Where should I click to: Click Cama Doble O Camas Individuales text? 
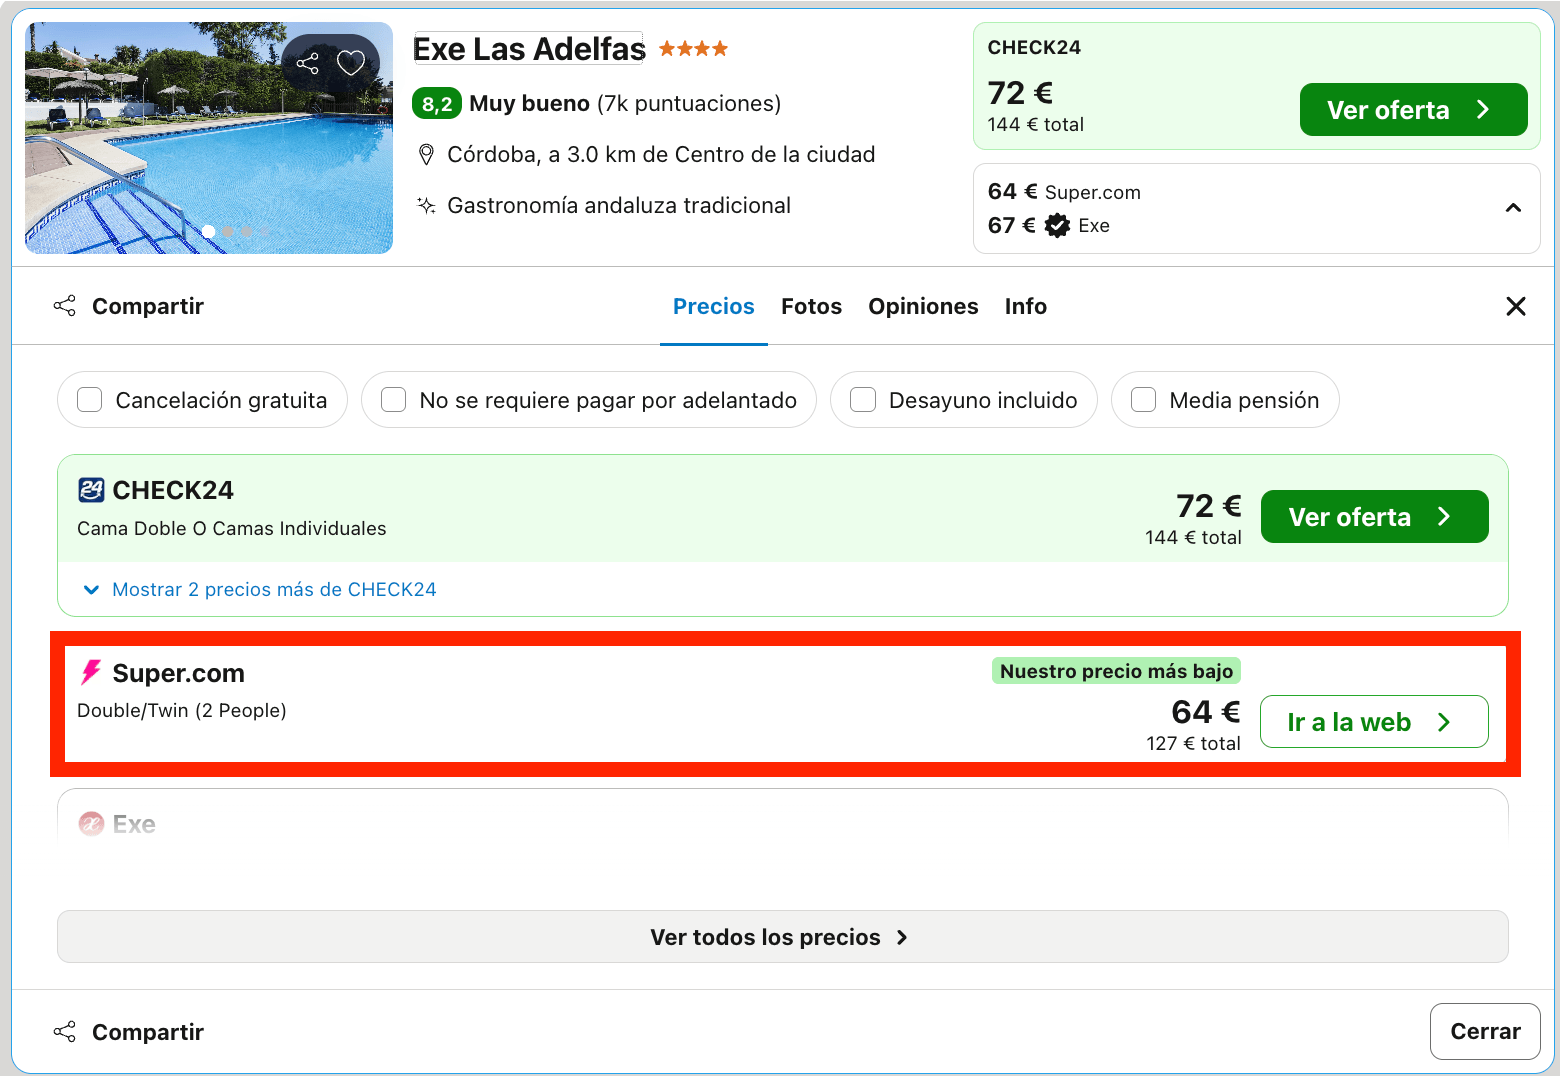232,529
